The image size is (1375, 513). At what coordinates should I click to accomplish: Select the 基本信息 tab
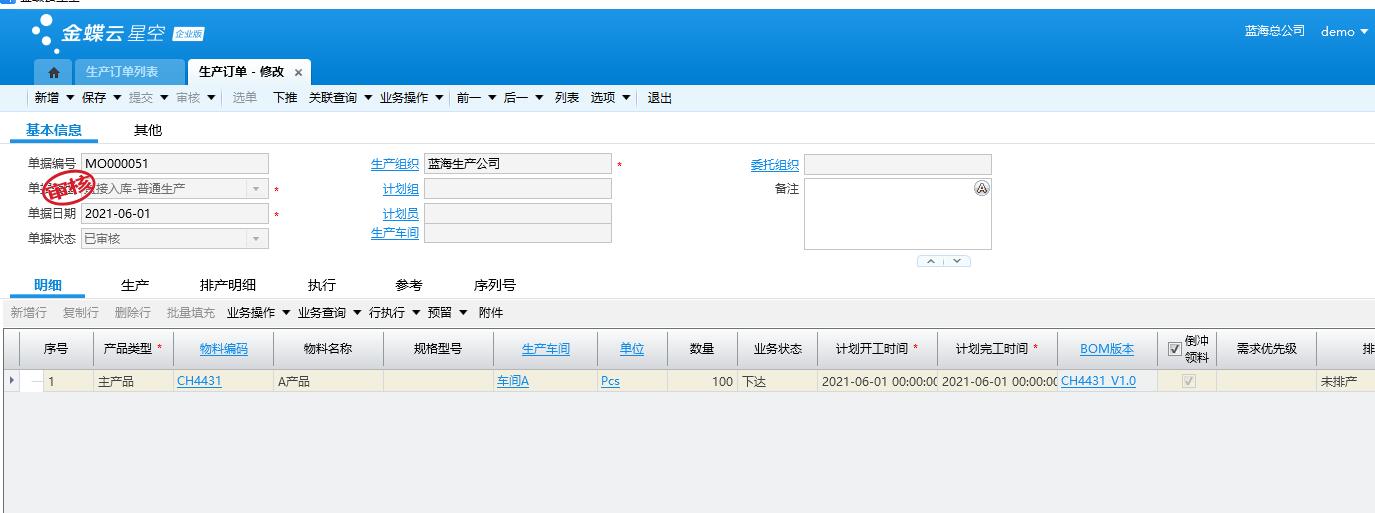click(54, 130)
